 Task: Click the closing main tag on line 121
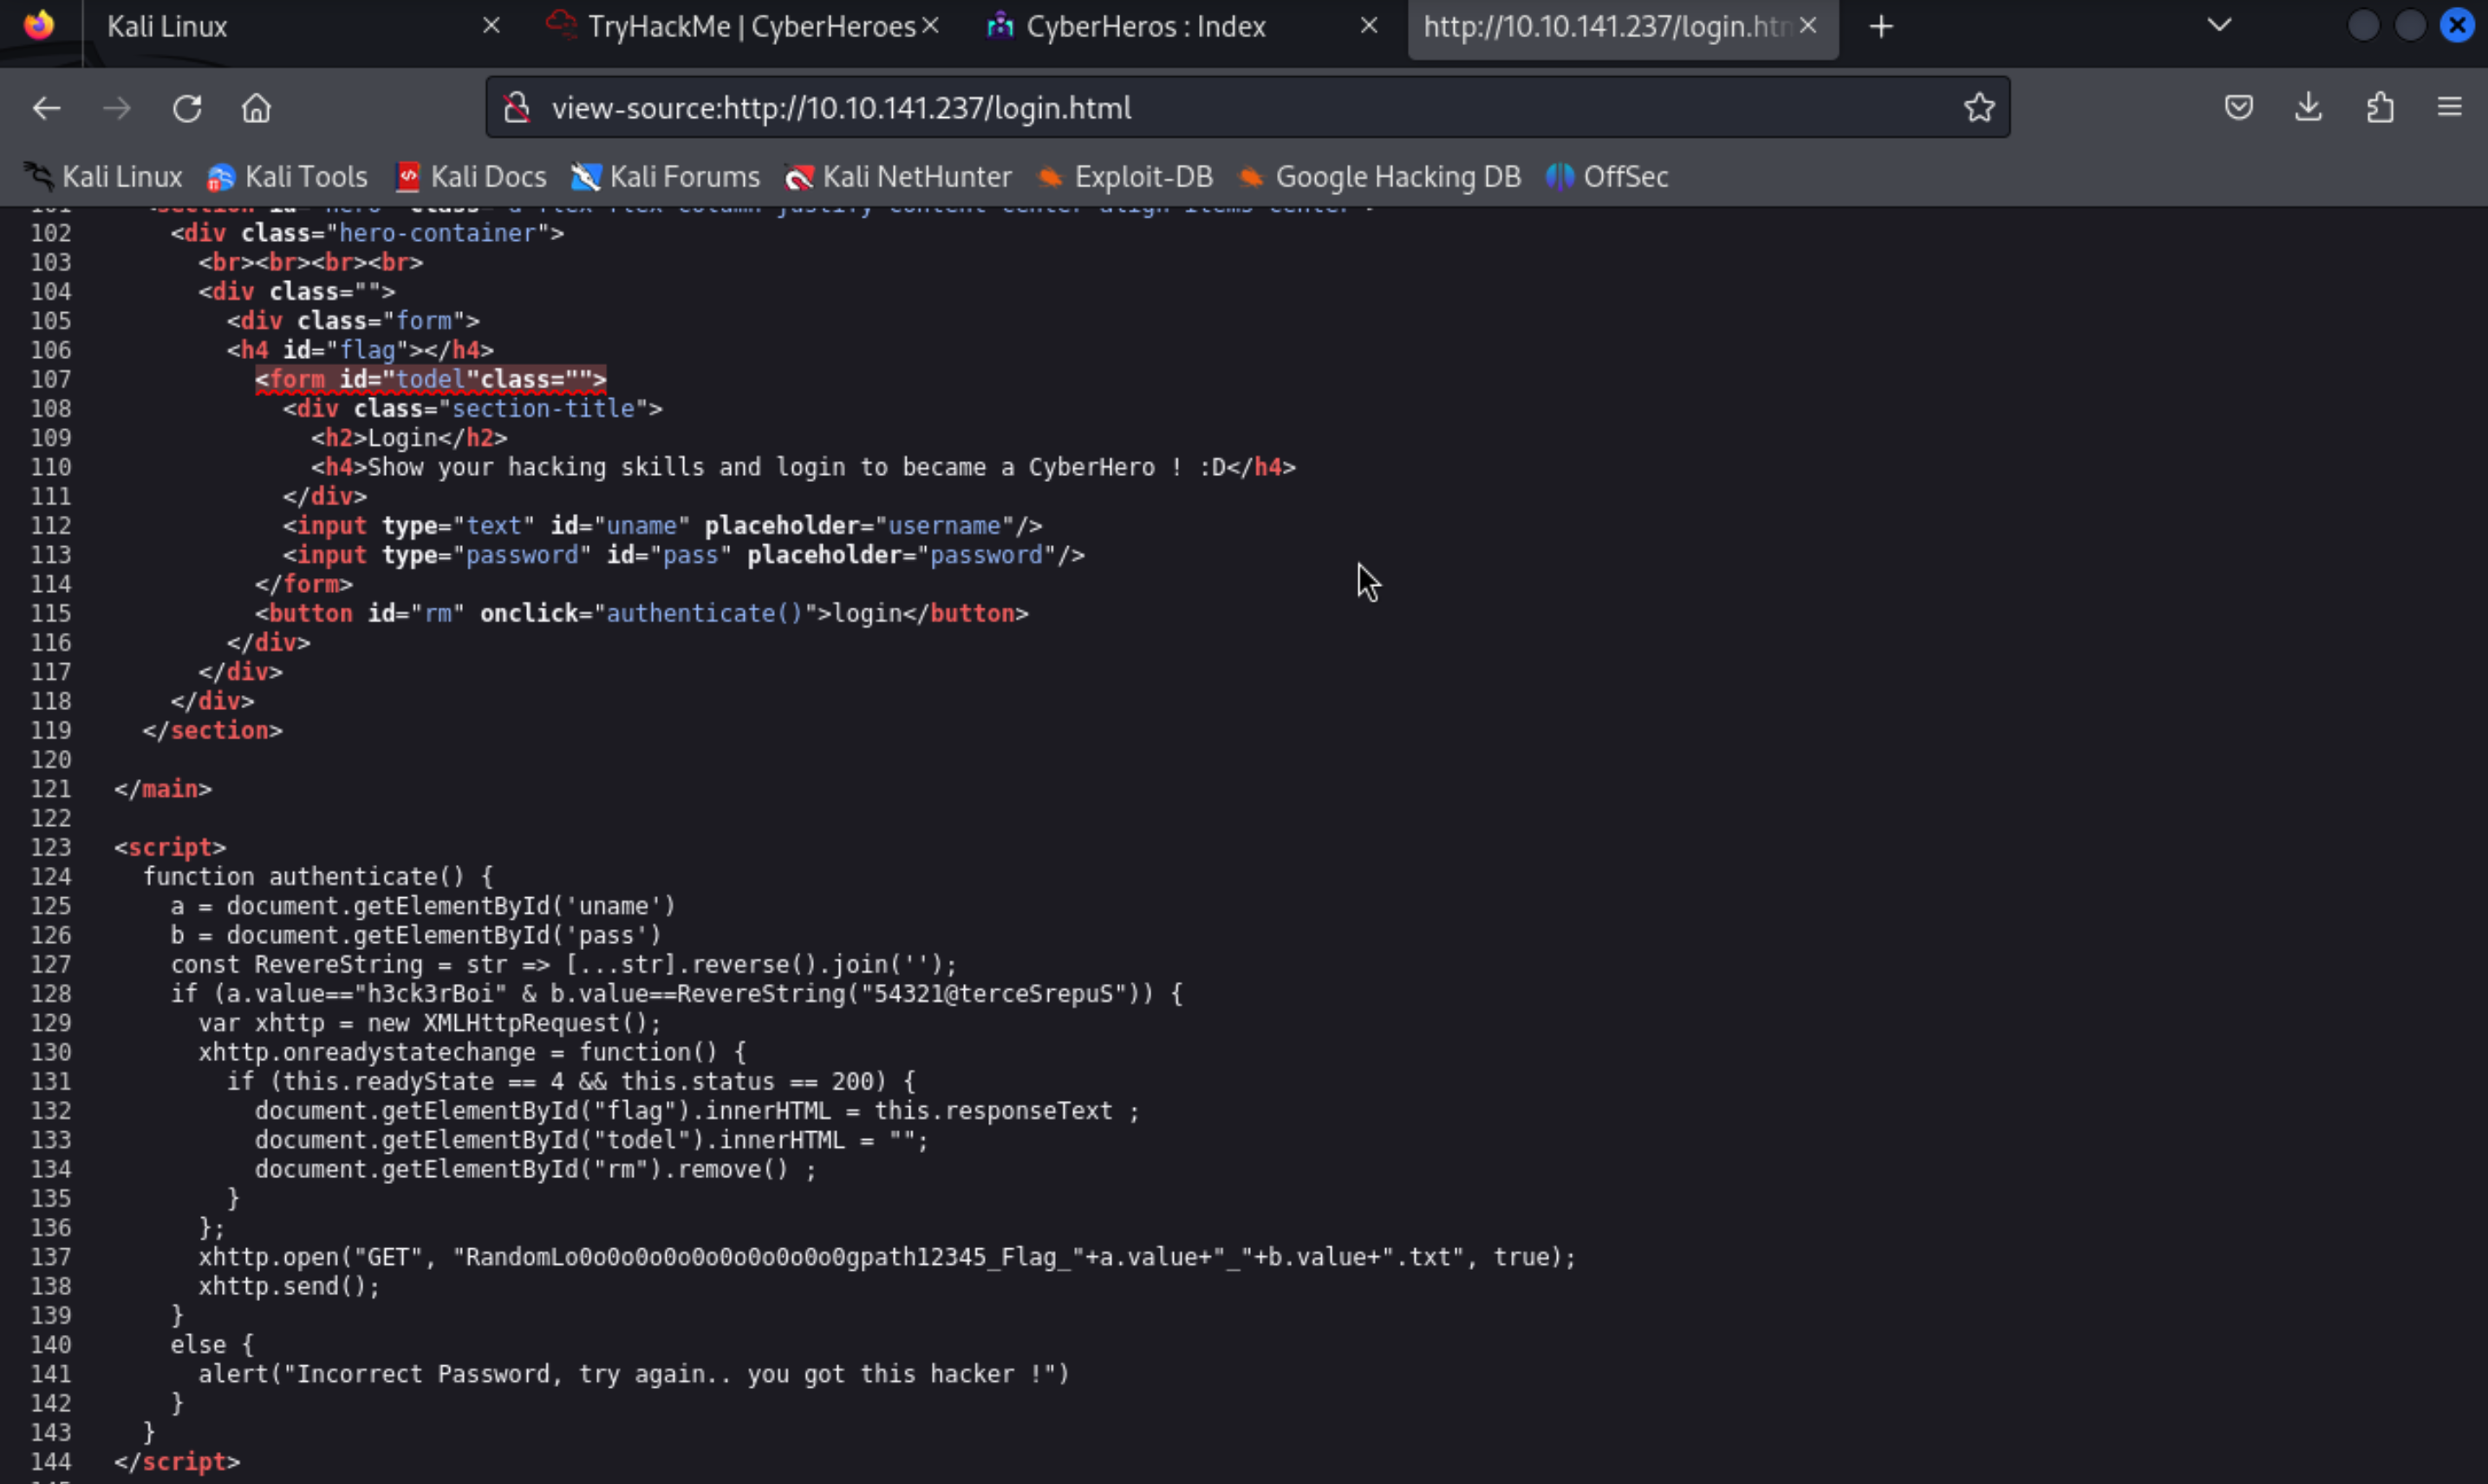(x=163, y=789)
